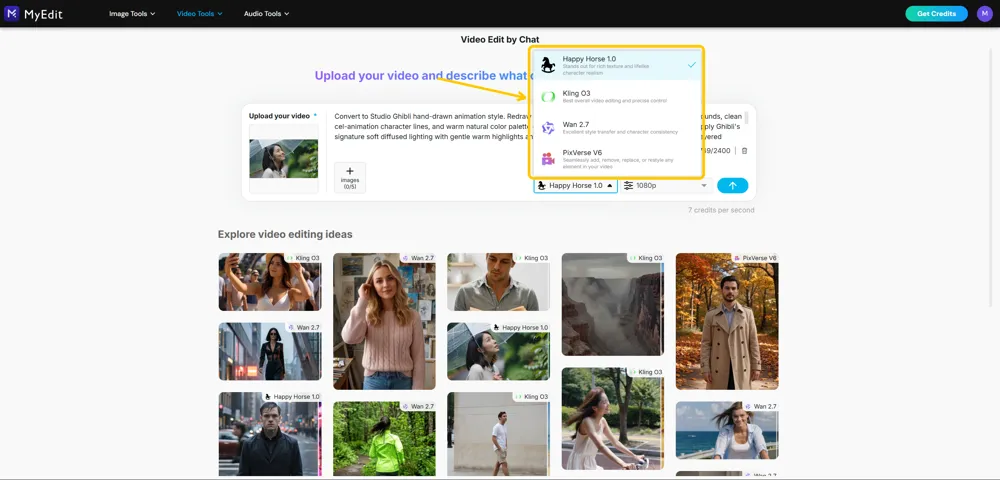Click the PixVerse V6 camera icon
Screen dimensions: 1000x480
(548, 159)
